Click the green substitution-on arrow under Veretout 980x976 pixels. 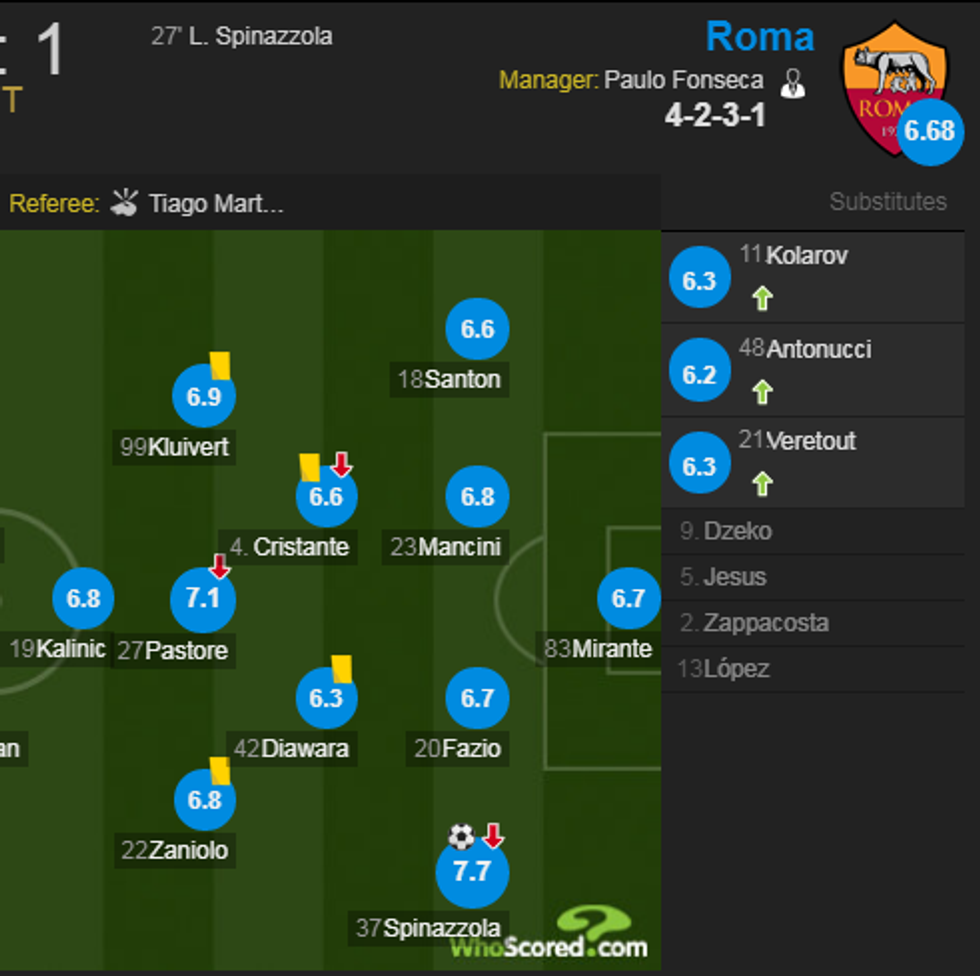[762, 485]
